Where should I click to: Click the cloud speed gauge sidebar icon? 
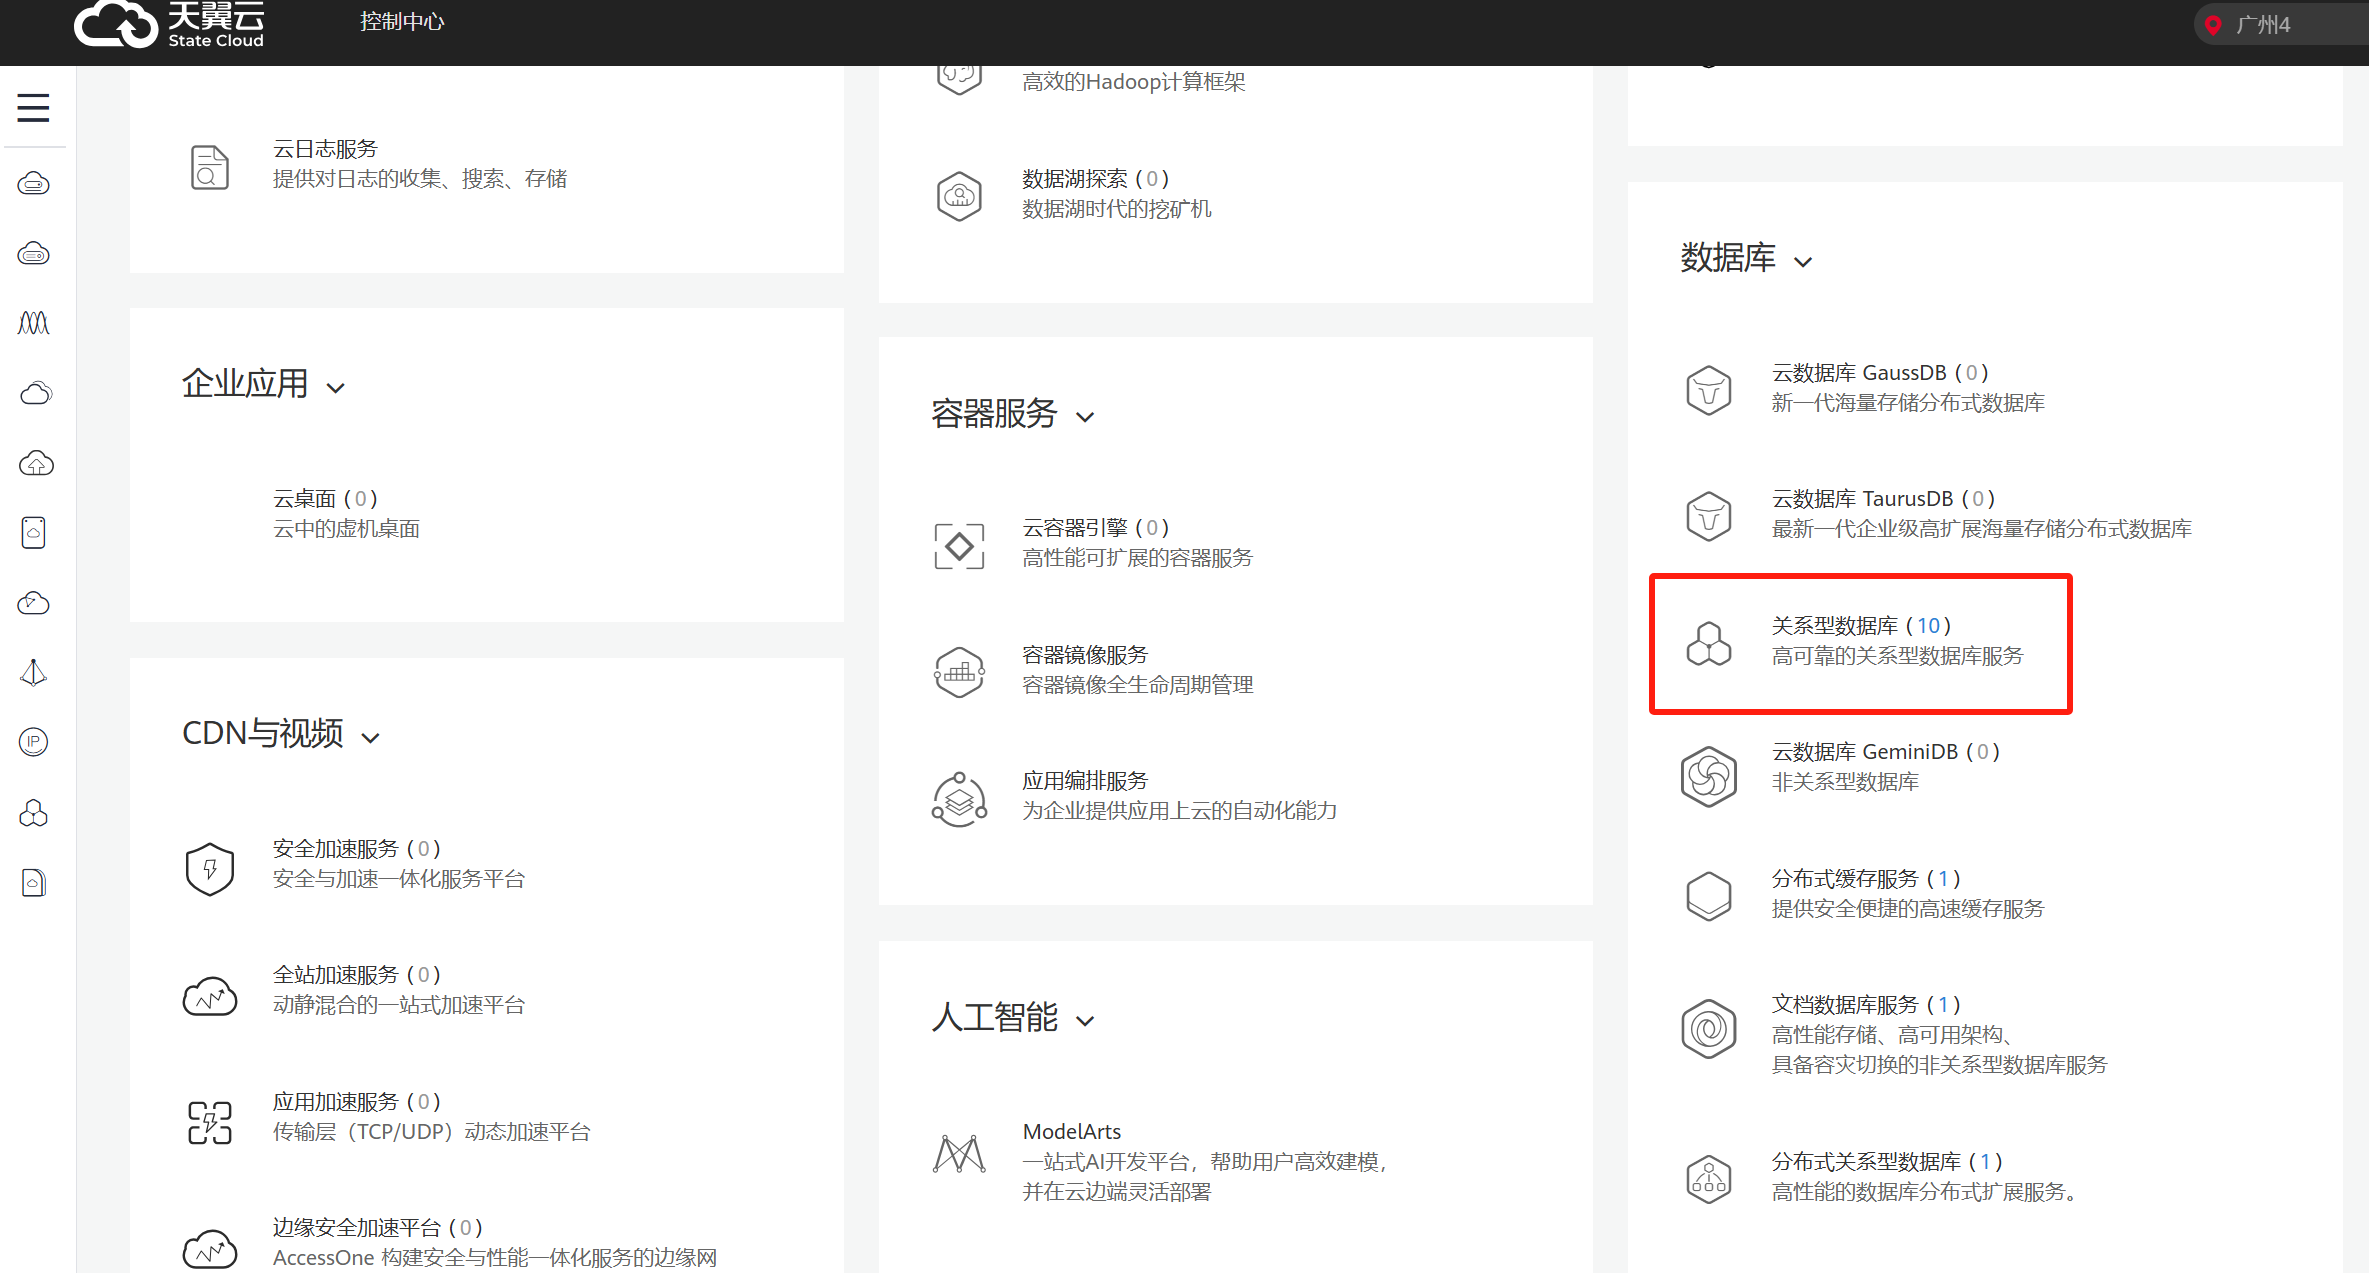click(34, 603)
